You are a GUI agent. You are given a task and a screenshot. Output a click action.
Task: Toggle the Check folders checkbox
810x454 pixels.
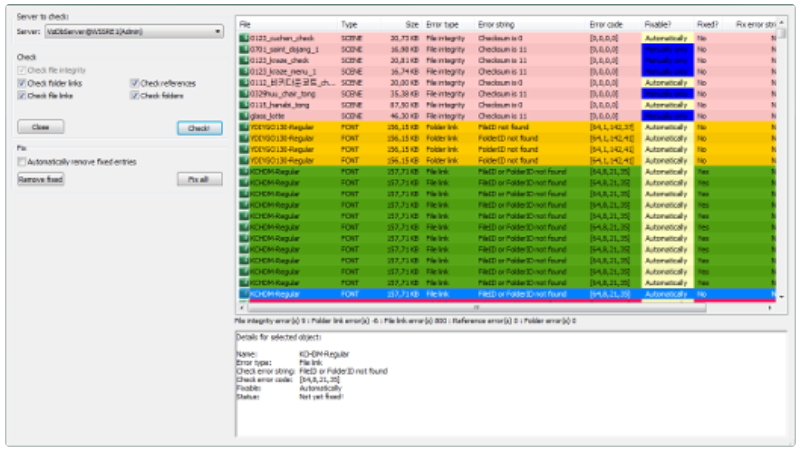[135, 96]
